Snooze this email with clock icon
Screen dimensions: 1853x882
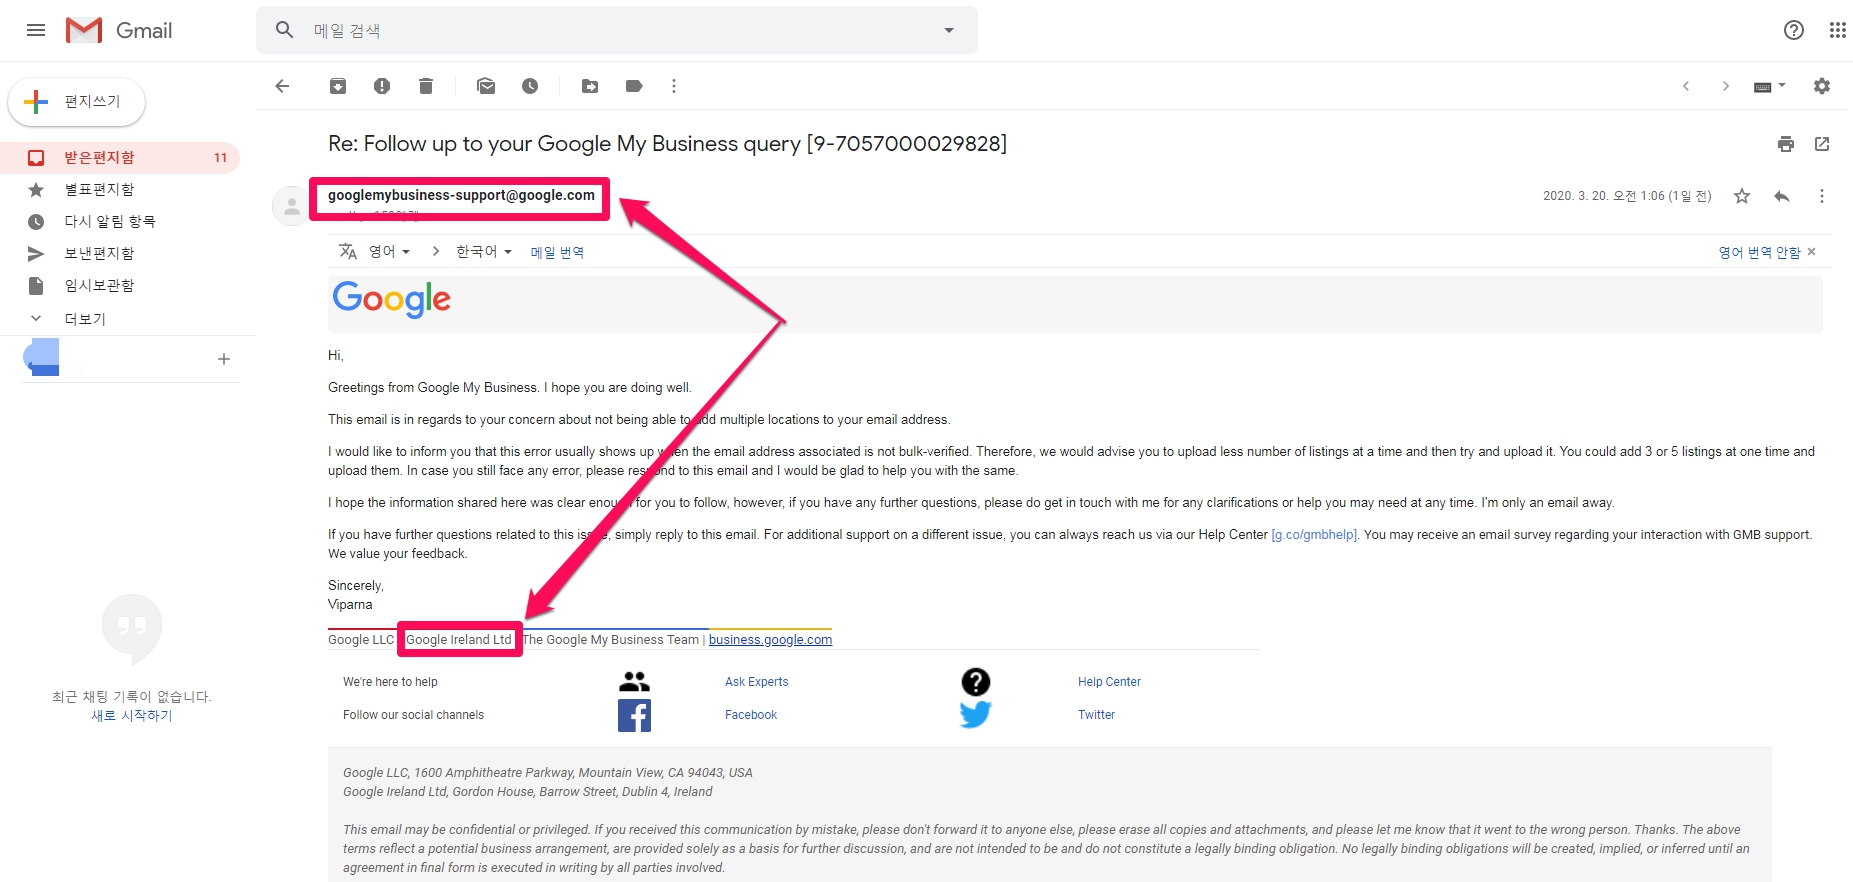point(530,86)
